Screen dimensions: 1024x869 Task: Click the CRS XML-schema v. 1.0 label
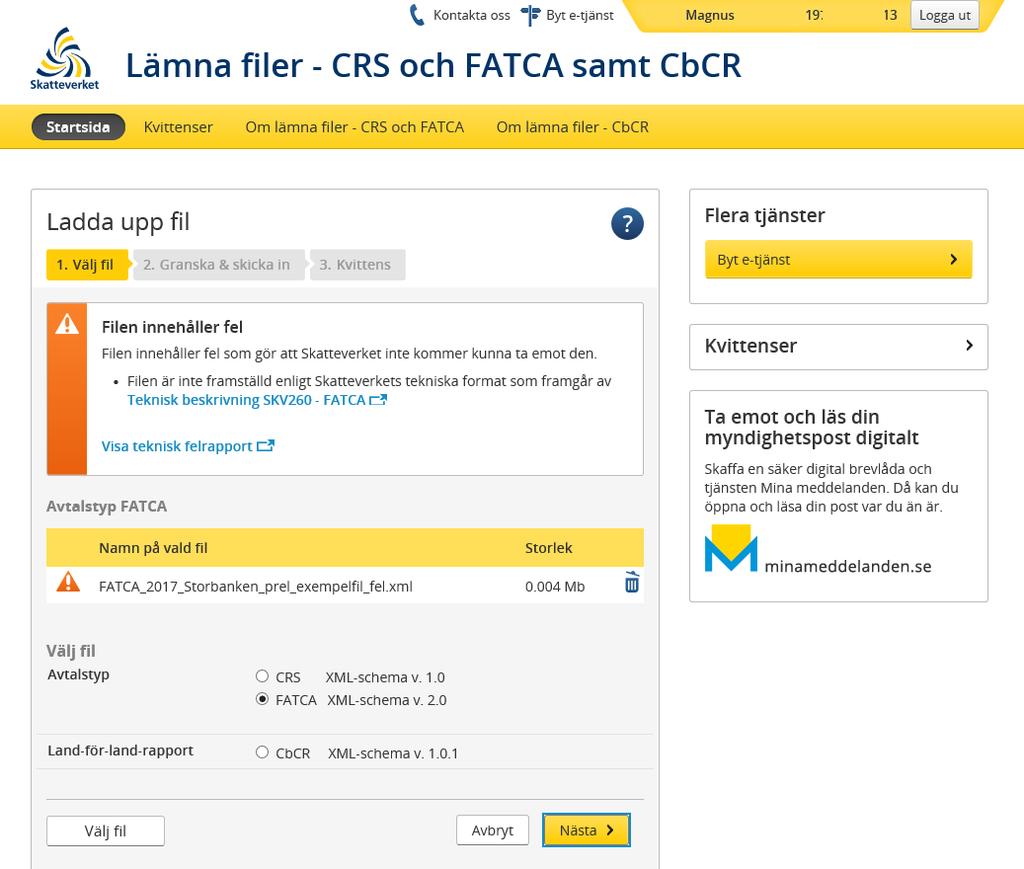[360, 677]
